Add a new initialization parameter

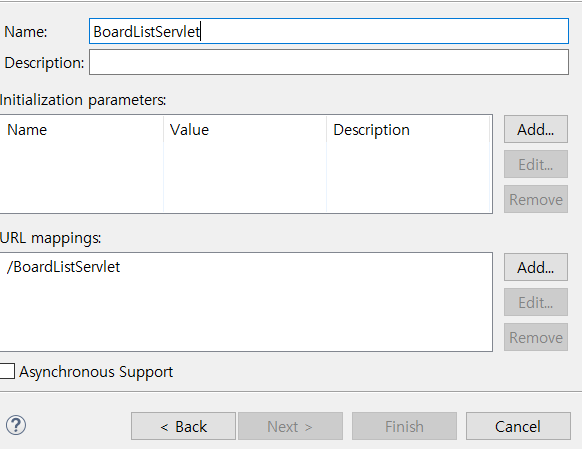pos(536,129)
